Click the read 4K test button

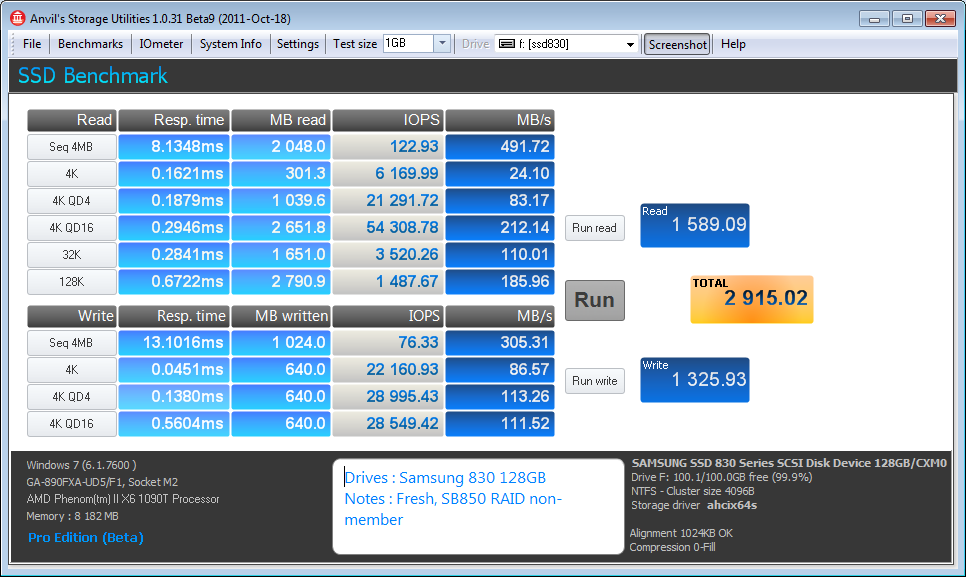pos(71,174)
